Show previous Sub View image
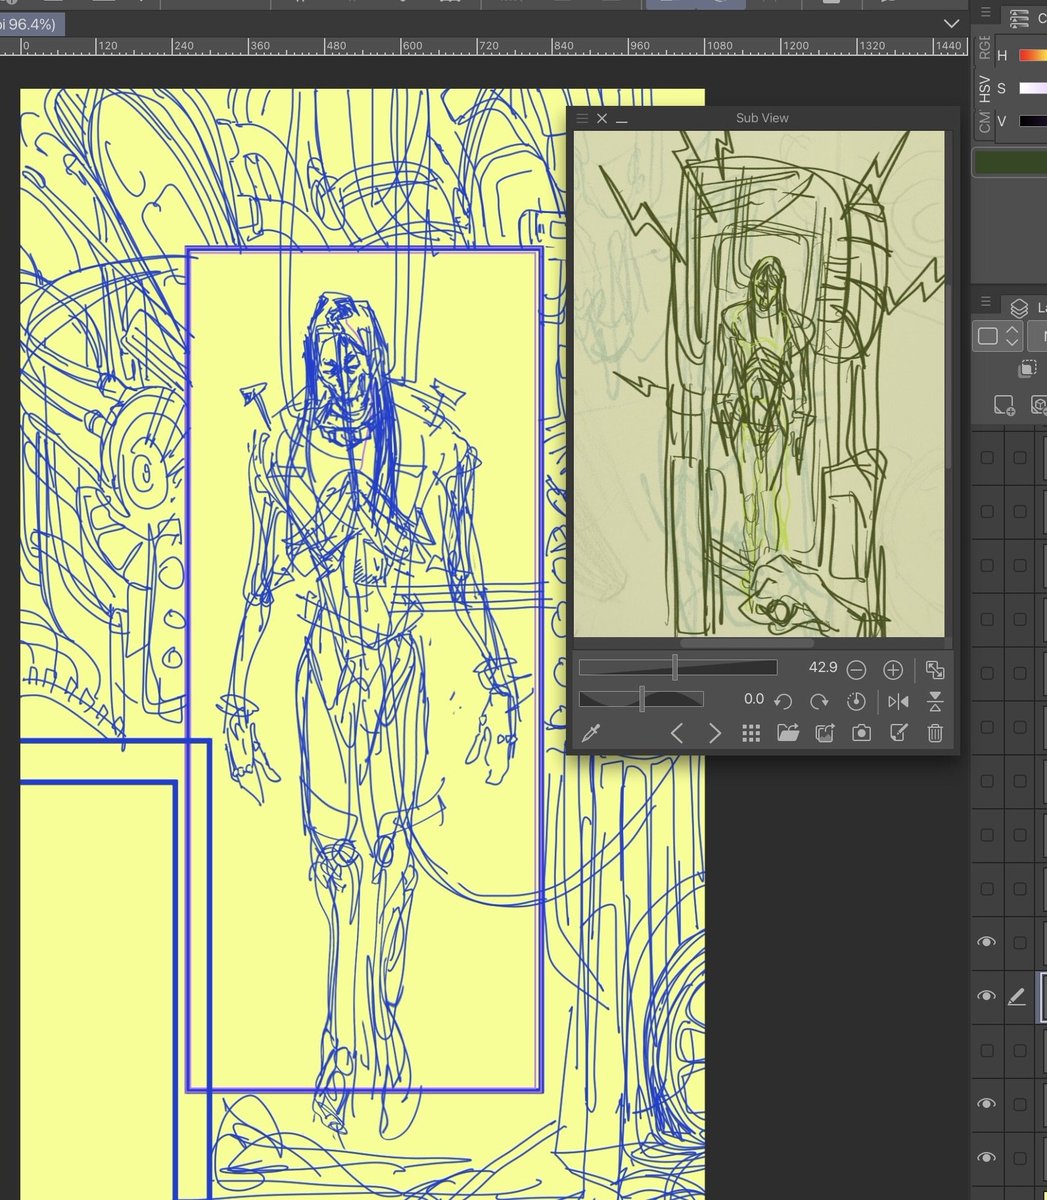The height and width of the screenshot is (1200, 1047). point(677,733)
